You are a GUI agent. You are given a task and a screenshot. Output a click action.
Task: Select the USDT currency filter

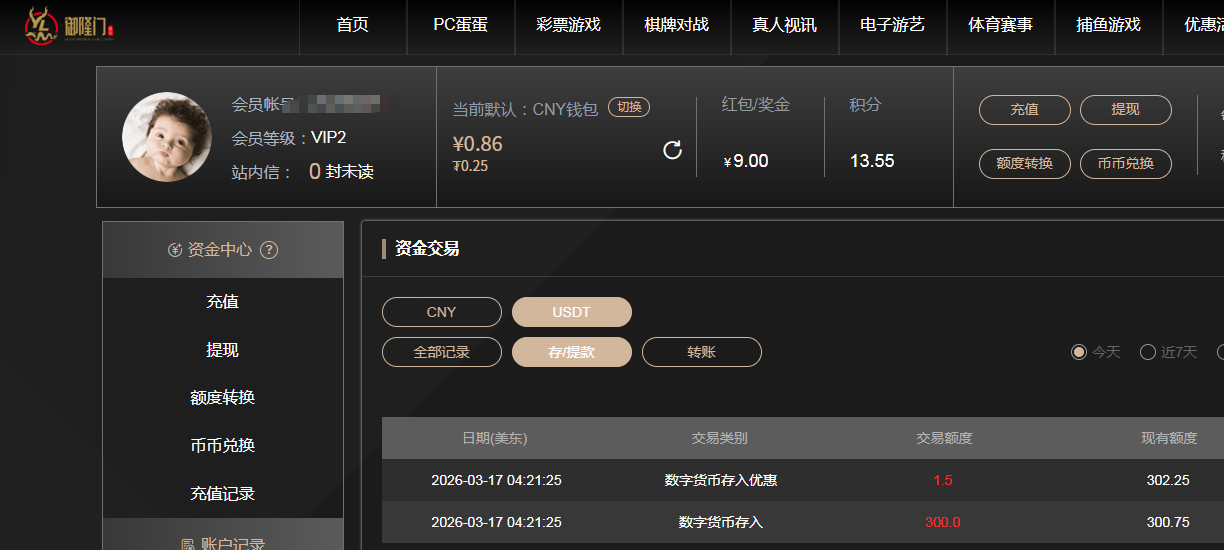pyautogui.click(x=571, y=312)
